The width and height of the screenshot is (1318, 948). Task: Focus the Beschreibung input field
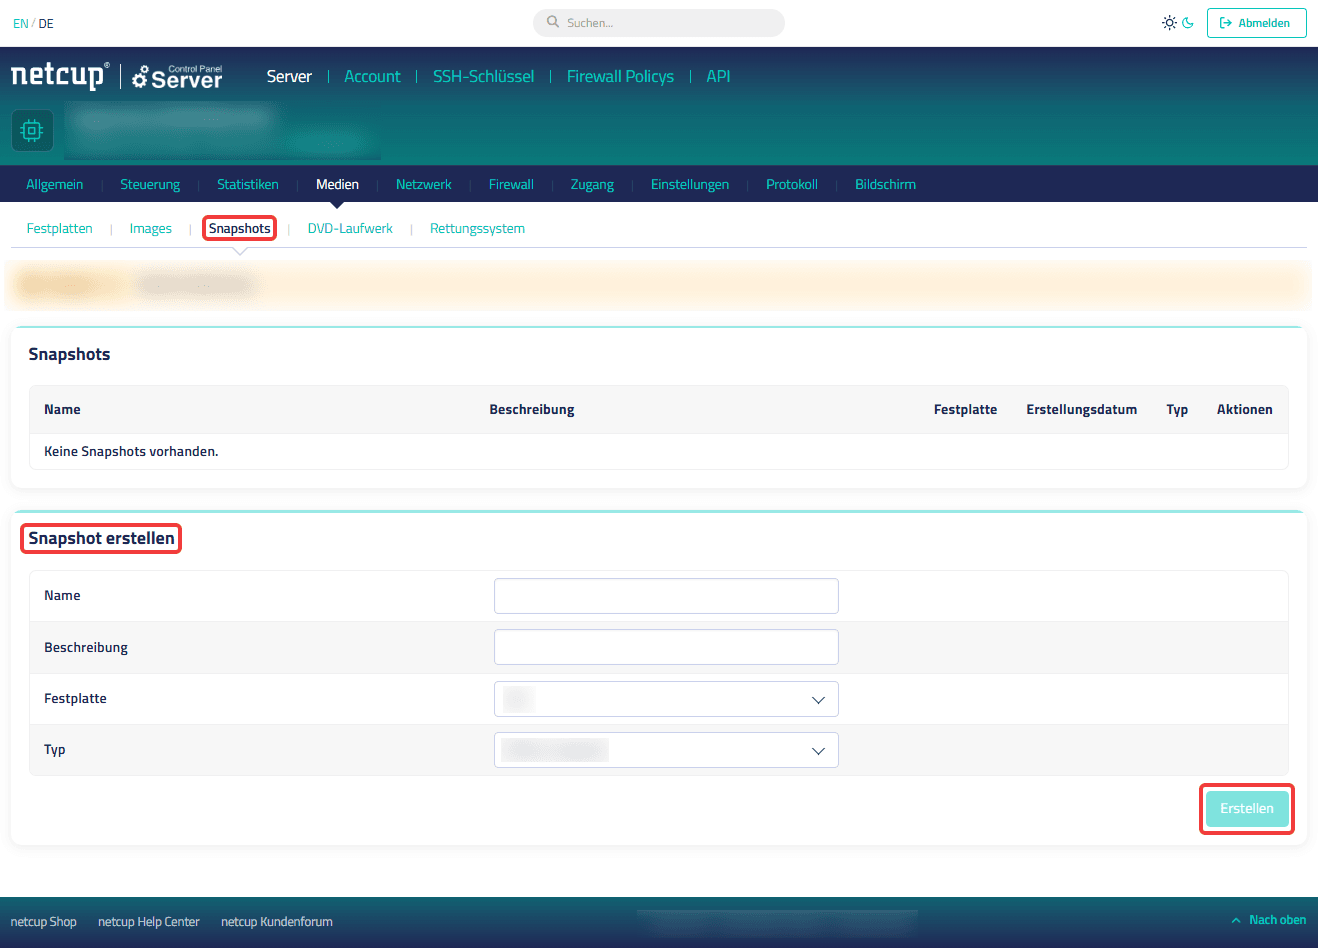tap(666, 647)
